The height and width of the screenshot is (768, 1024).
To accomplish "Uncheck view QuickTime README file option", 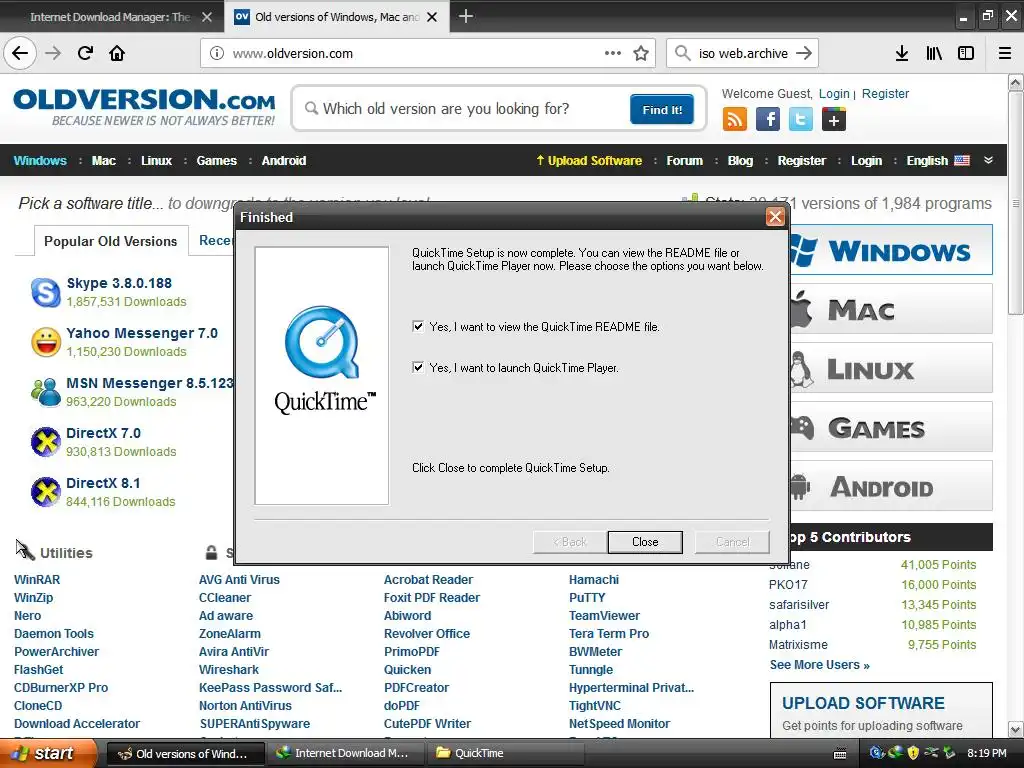I will tap(418, 326).
